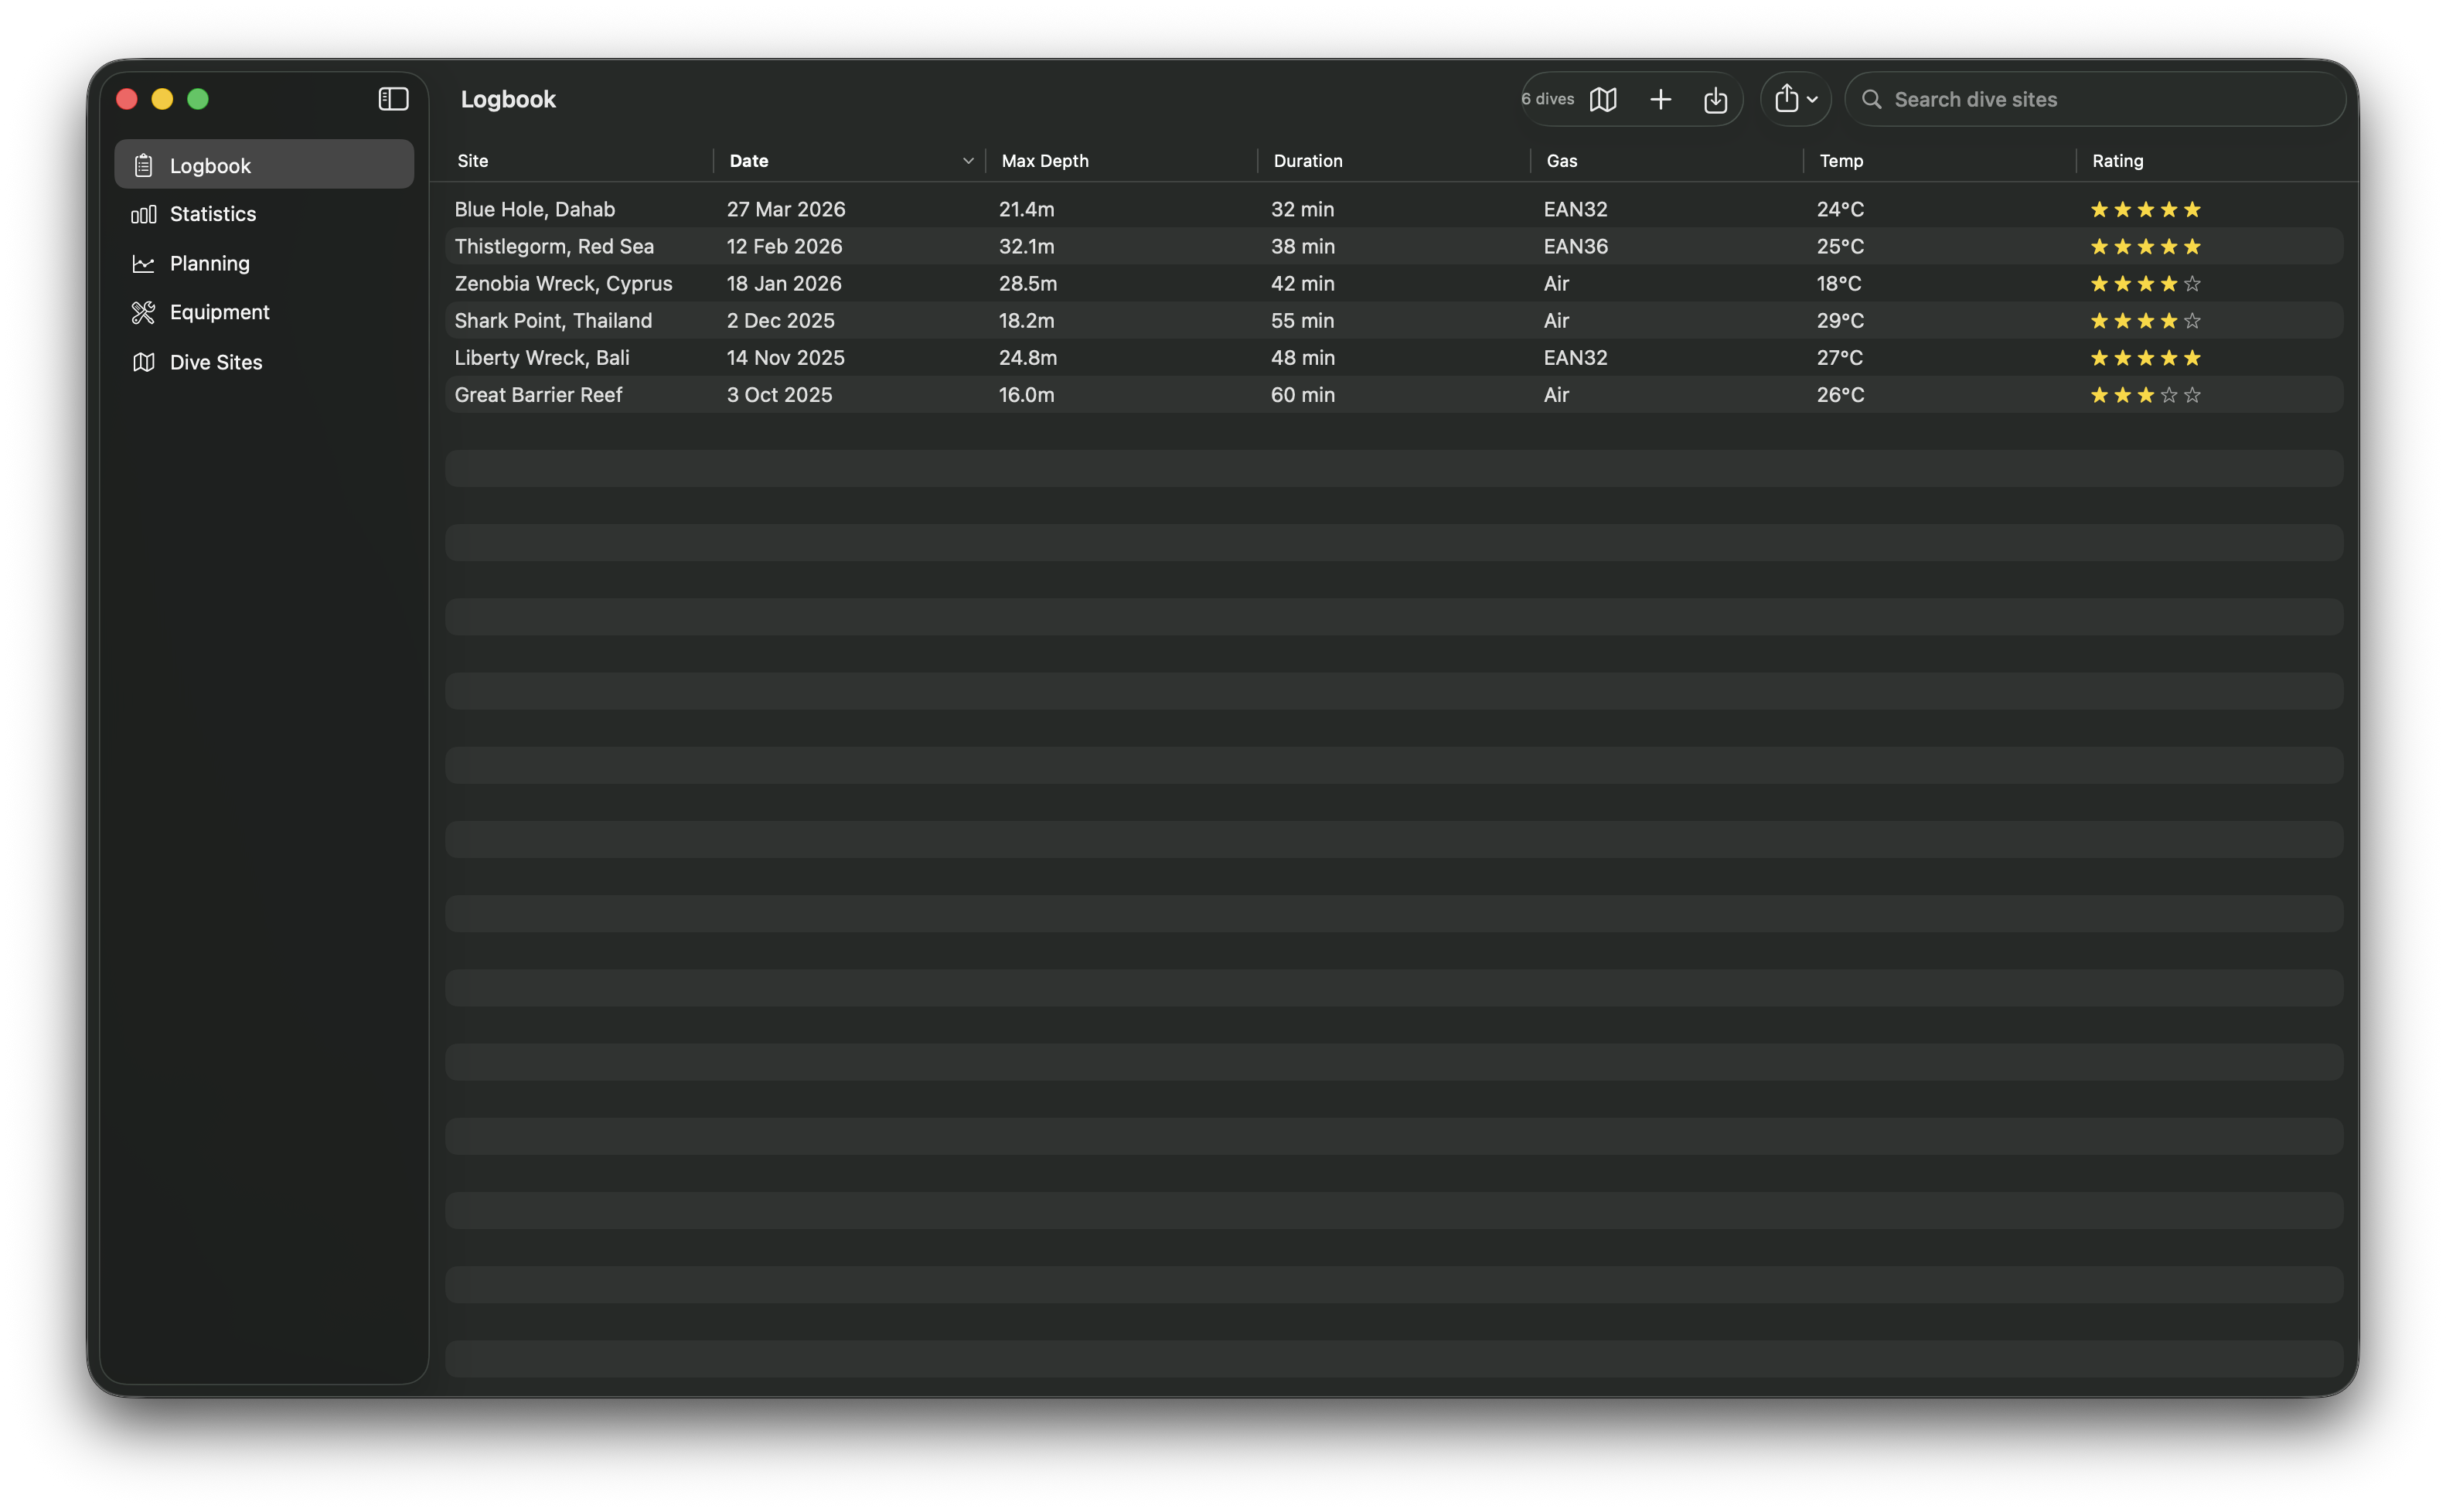Image resolution: width=2446 pixels, height=1512 pixels.
Task: Set Great Barrier Reef rating to five stars
Action: click(2192, 395)
